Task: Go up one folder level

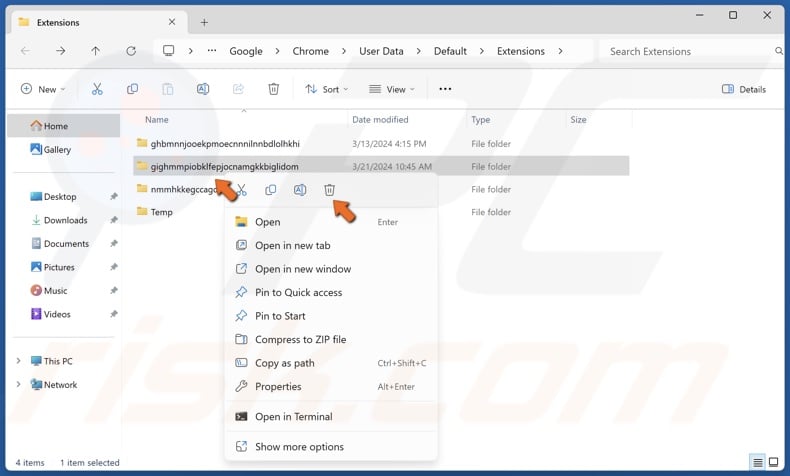Action: (x=95, y=51)
